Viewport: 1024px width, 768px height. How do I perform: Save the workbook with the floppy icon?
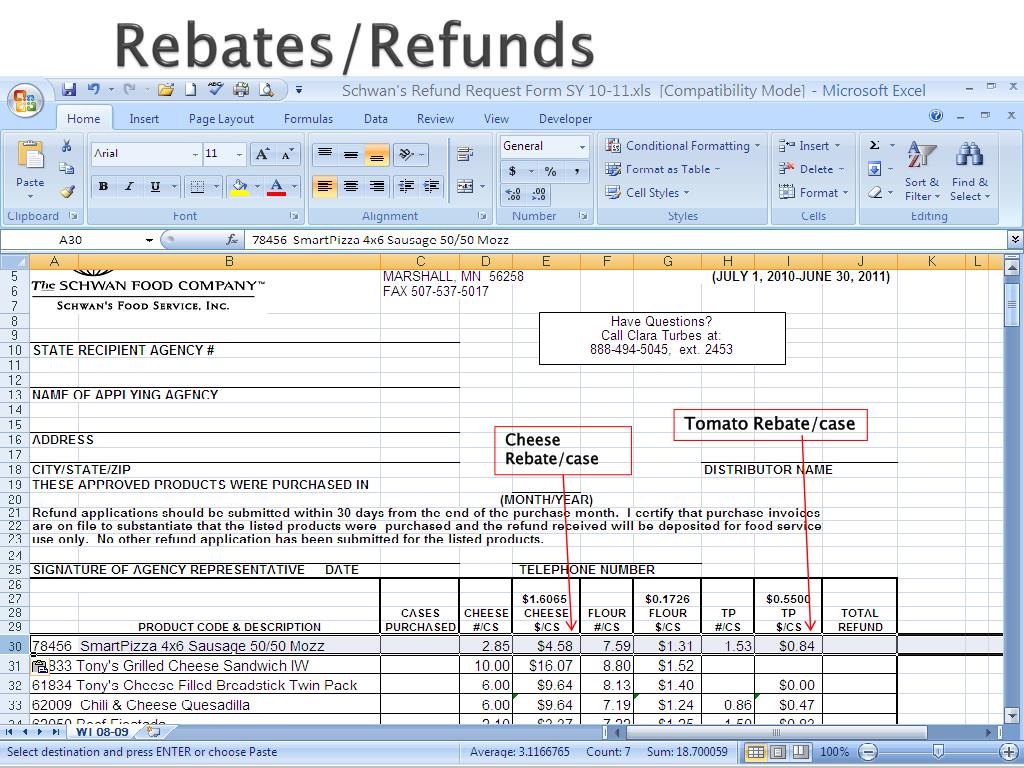[69, 89]
